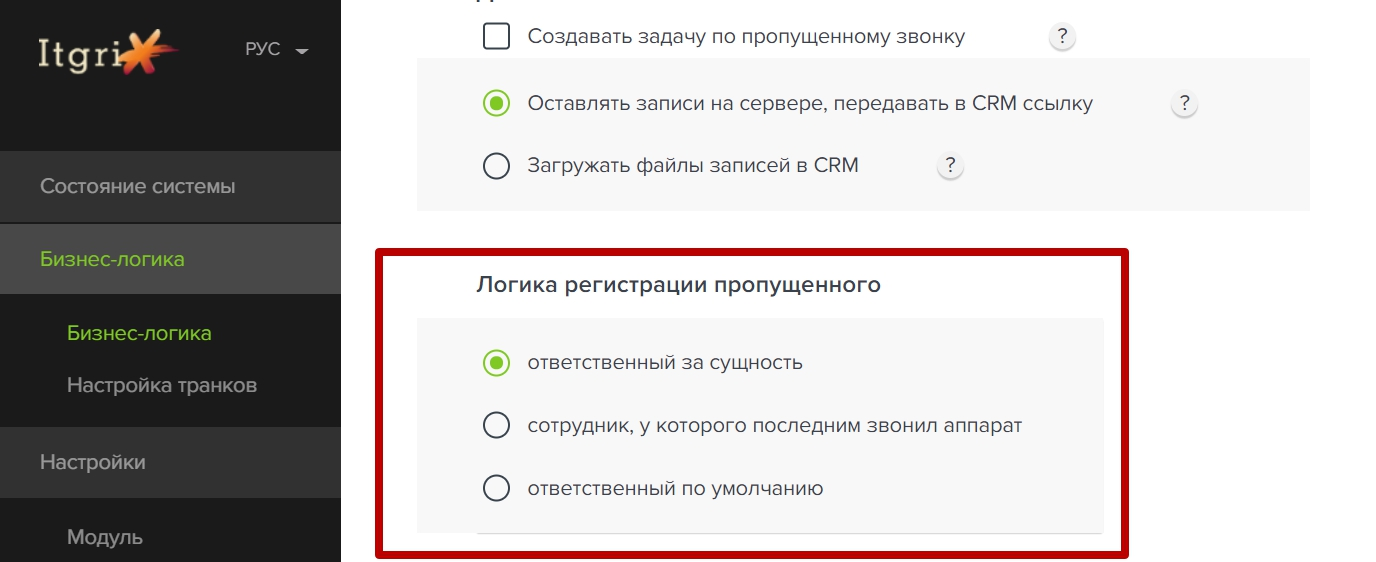Open help tooltip for missed call task option
This screenshot has height=562, width=1376.
coord(1062,38)
